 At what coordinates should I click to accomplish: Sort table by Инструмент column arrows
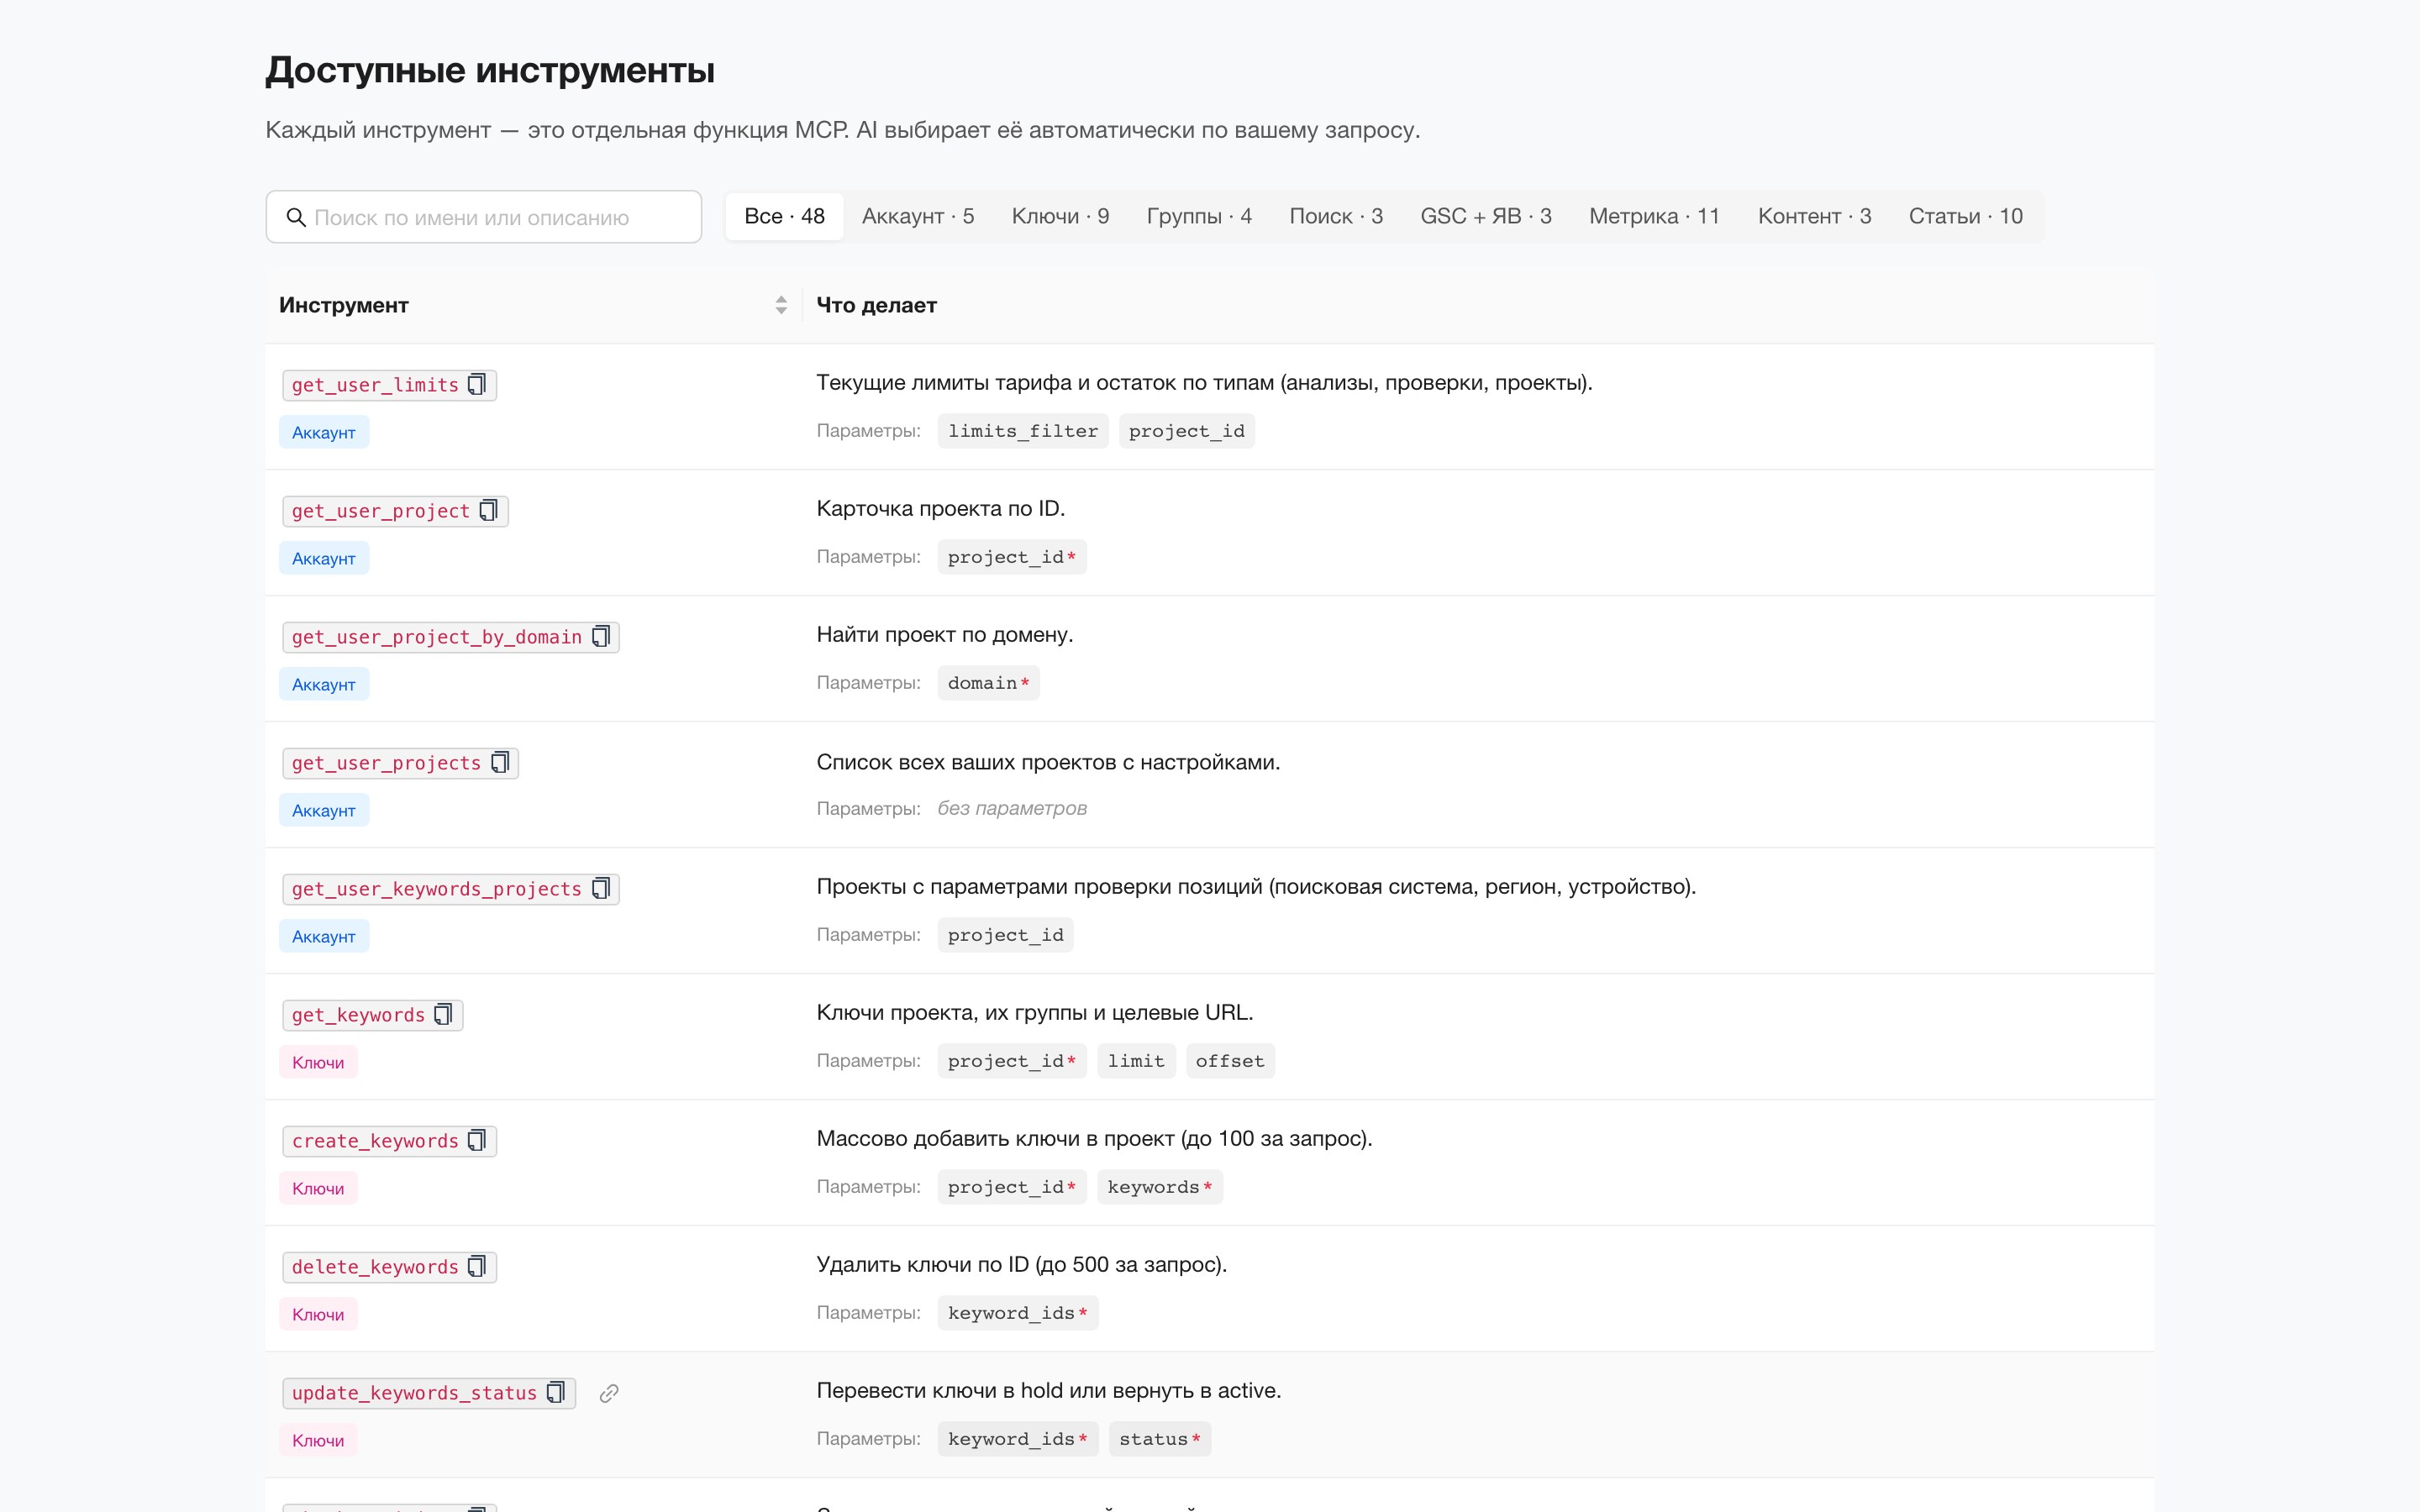781,305
